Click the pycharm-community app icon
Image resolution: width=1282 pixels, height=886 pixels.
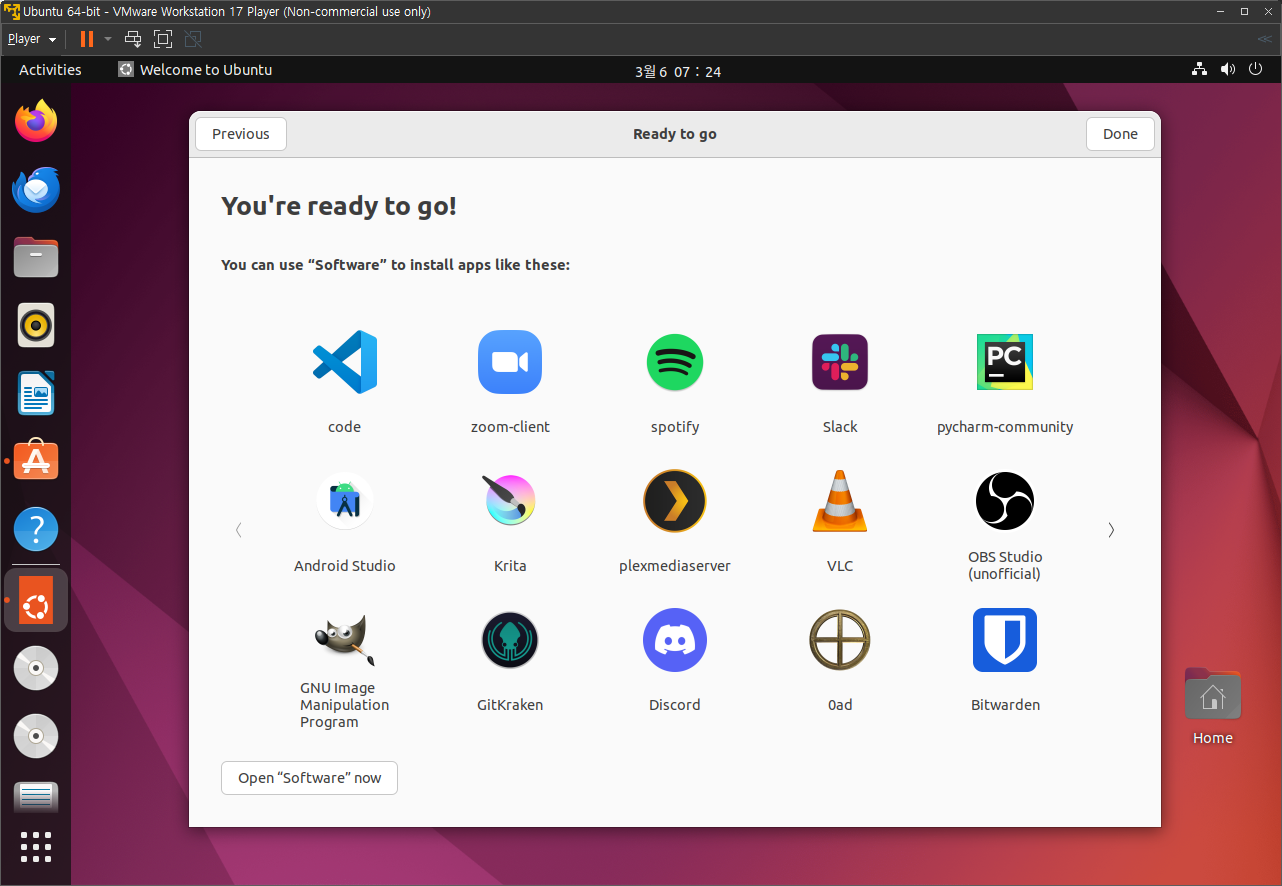[1005, 362]
